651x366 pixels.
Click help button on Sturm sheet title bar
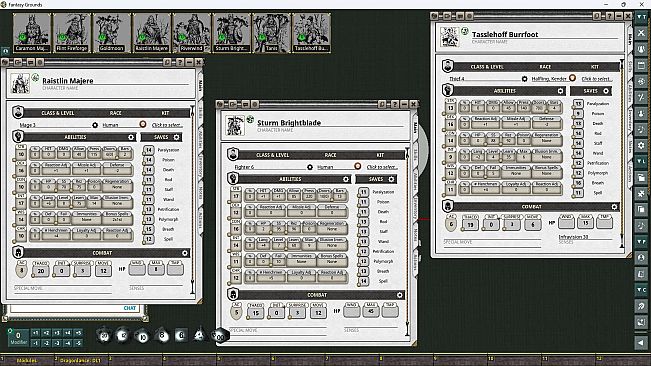(395, 104)
